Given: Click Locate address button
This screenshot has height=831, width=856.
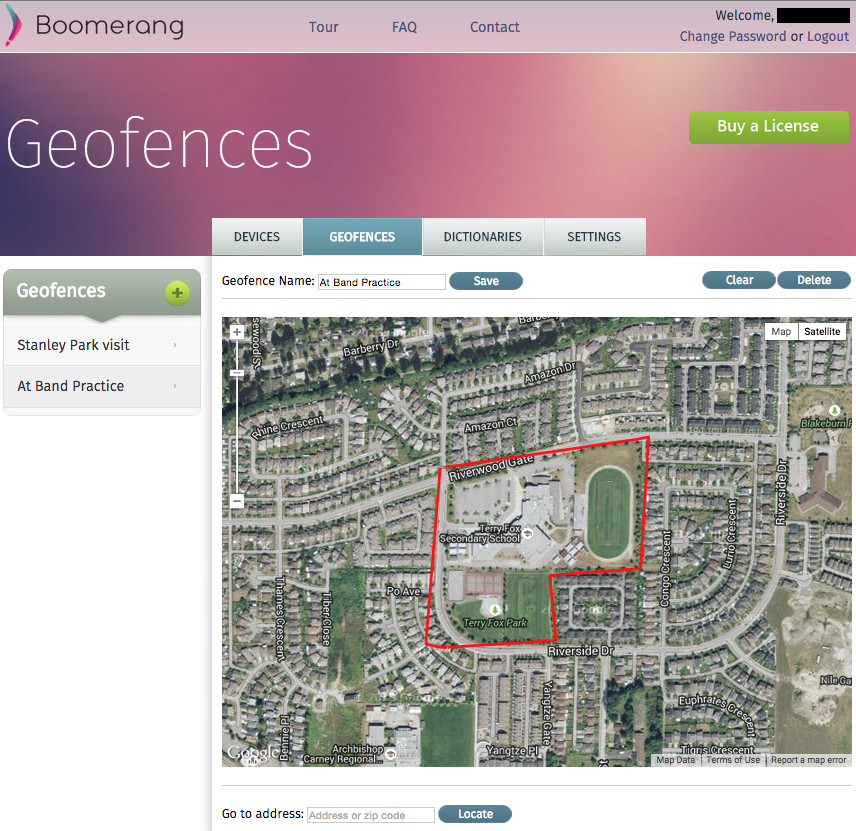Looking at the screenshot, I should click(475, 814).
